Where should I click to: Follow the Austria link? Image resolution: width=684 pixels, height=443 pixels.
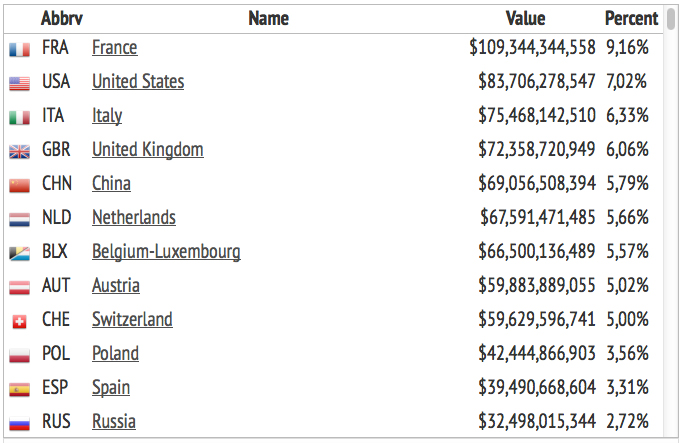coord(116,286)
